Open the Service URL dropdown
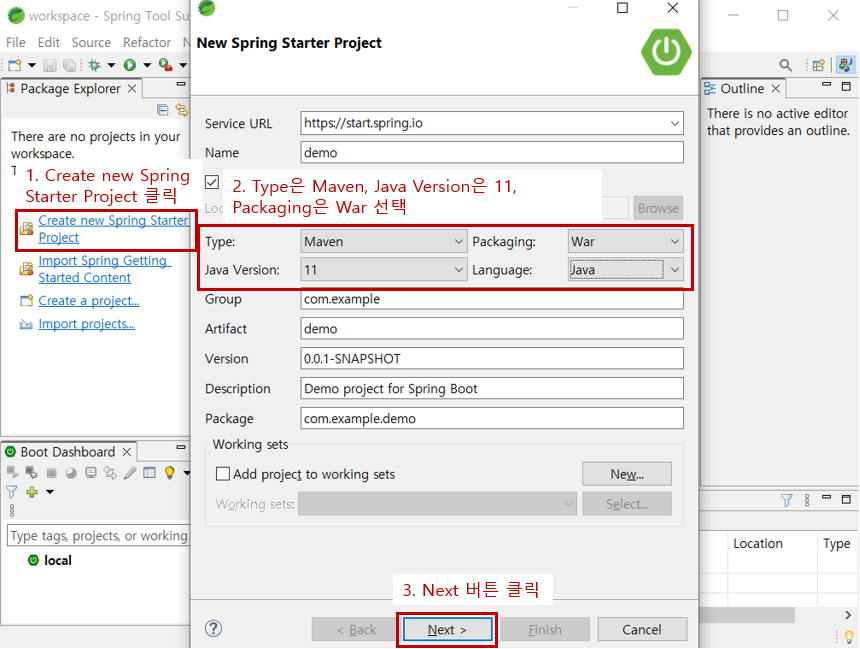The height and width of the screenshot is (649, 860). [675, 123]
